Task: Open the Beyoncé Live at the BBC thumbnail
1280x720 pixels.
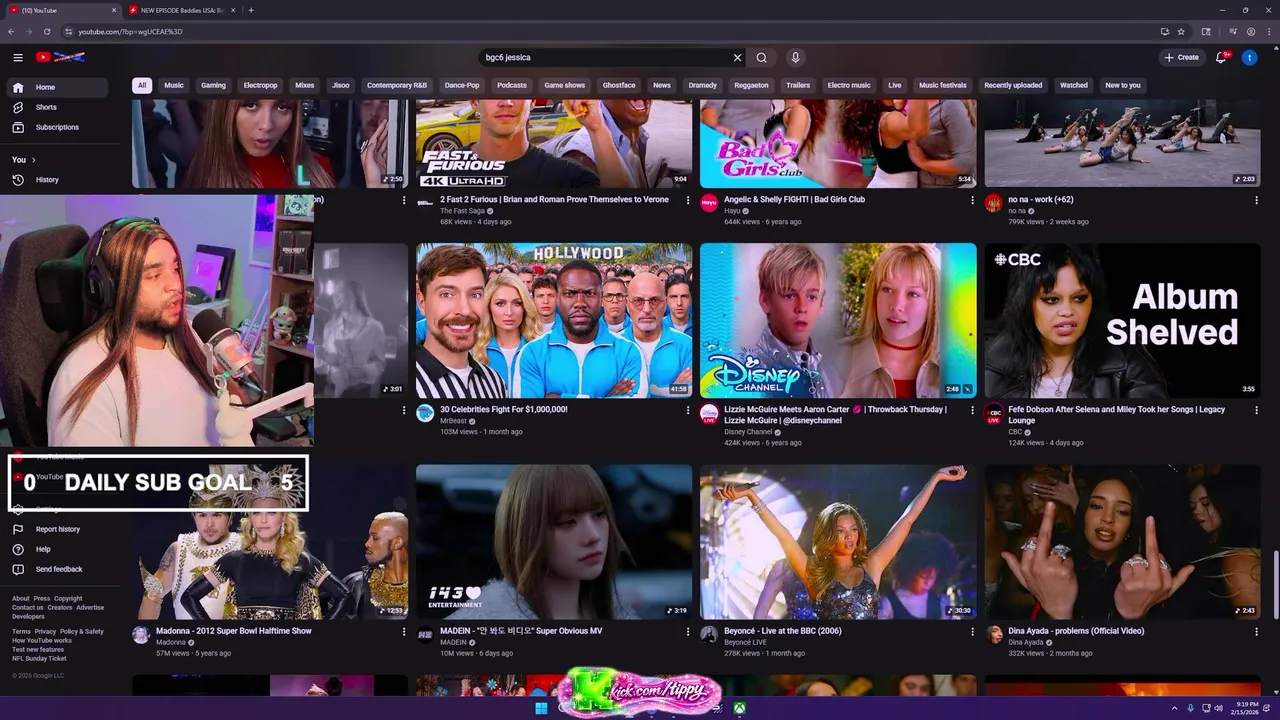Action: [838, 542]
